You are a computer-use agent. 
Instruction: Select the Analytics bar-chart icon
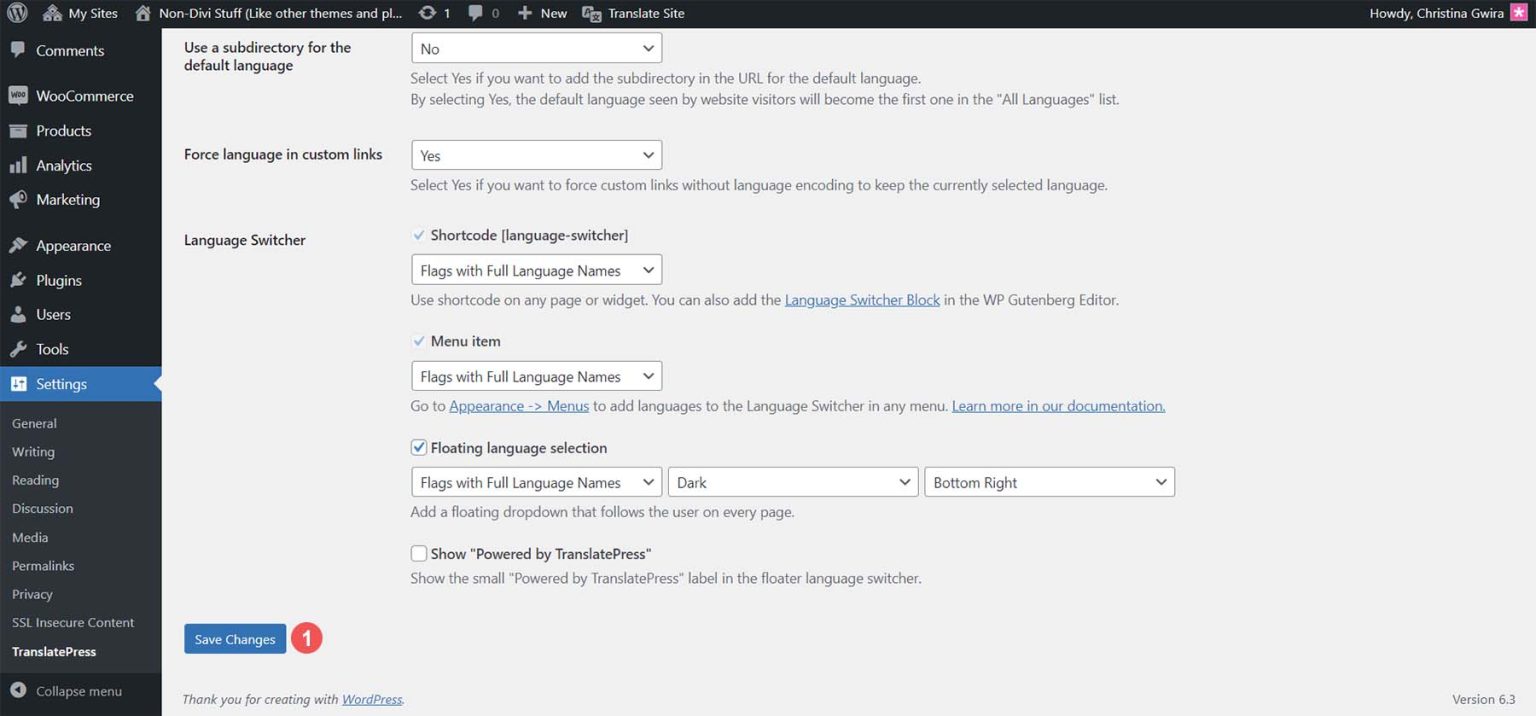(17, 165)
